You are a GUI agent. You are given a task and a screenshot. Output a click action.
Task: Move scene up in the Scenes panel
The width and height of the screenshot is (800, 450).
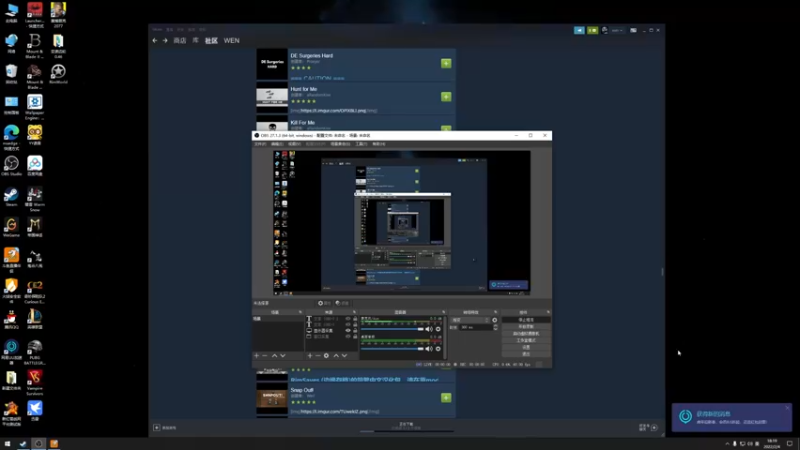pos(274,356)
